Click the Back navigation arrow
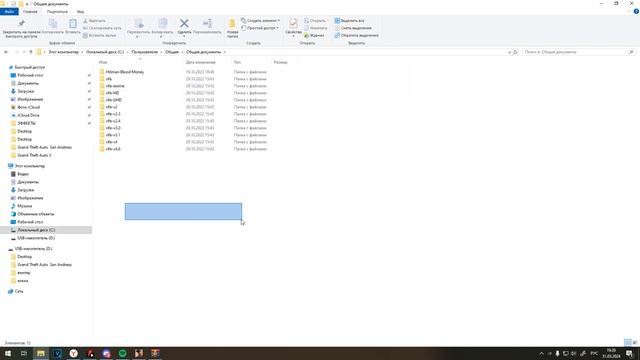The height and width of the screenshot is (360, 640). [x=6, y=52]
